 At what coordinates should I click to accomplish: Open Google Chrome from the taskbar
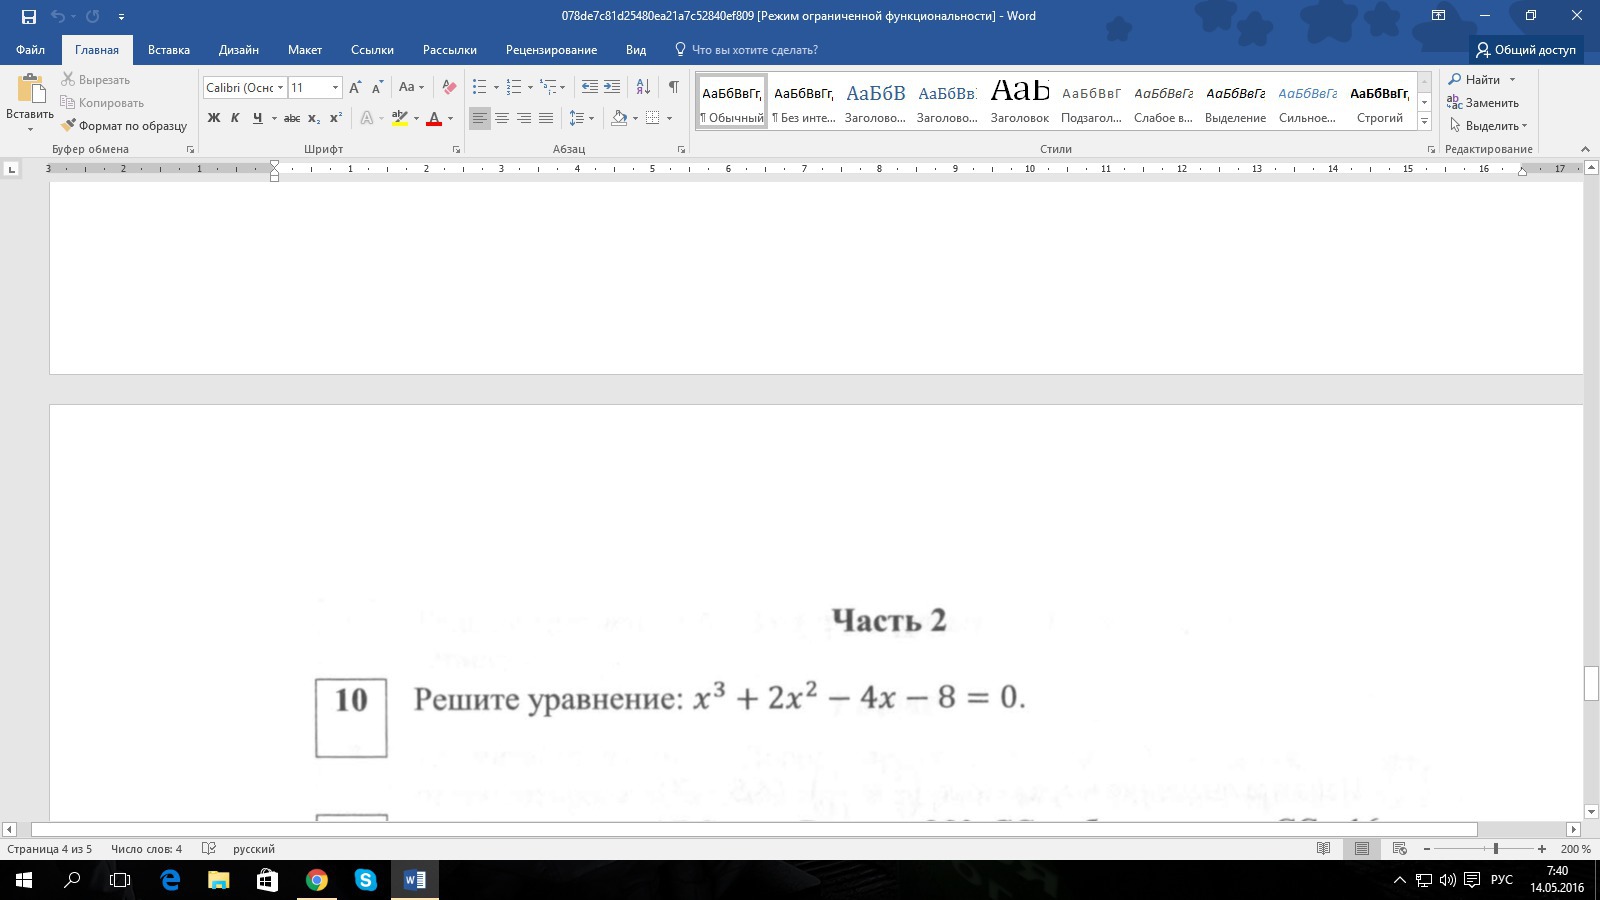click(316, 880)
